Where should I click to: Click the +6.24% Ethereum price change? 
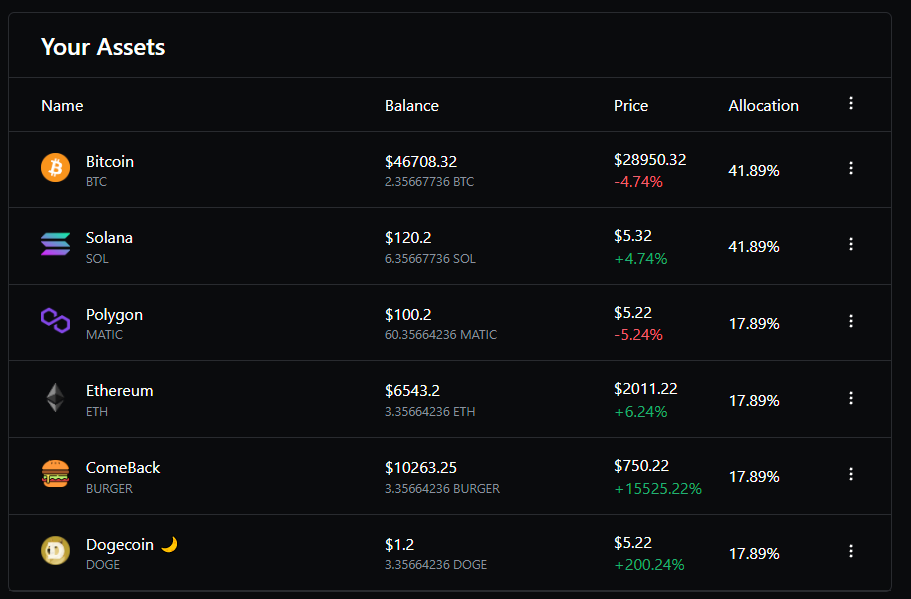641,412
